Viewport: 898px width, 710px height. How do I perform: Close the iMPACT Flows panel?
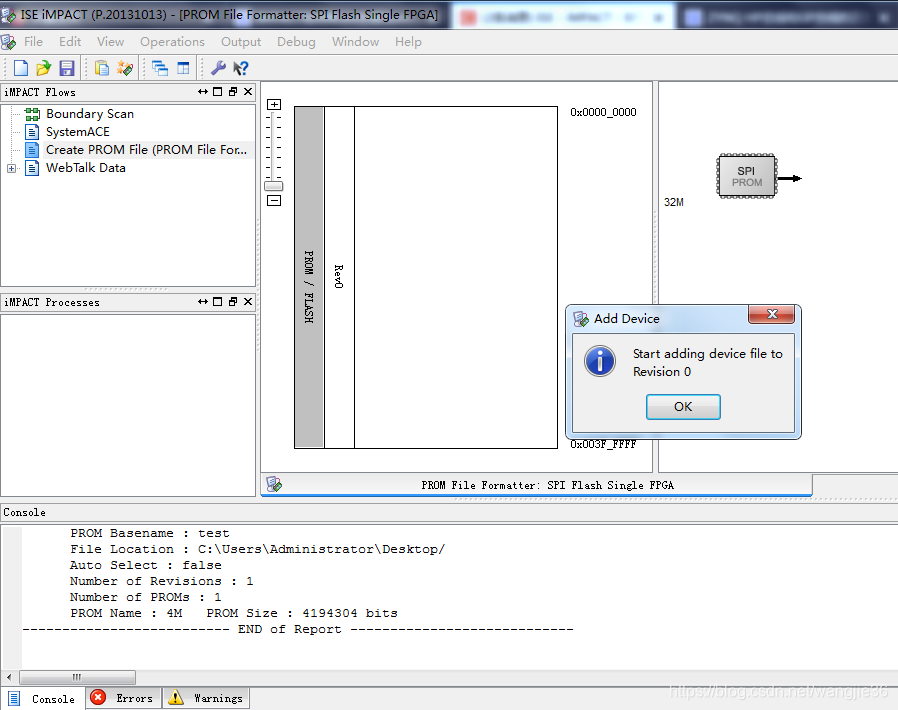click(x=248, y=92)
